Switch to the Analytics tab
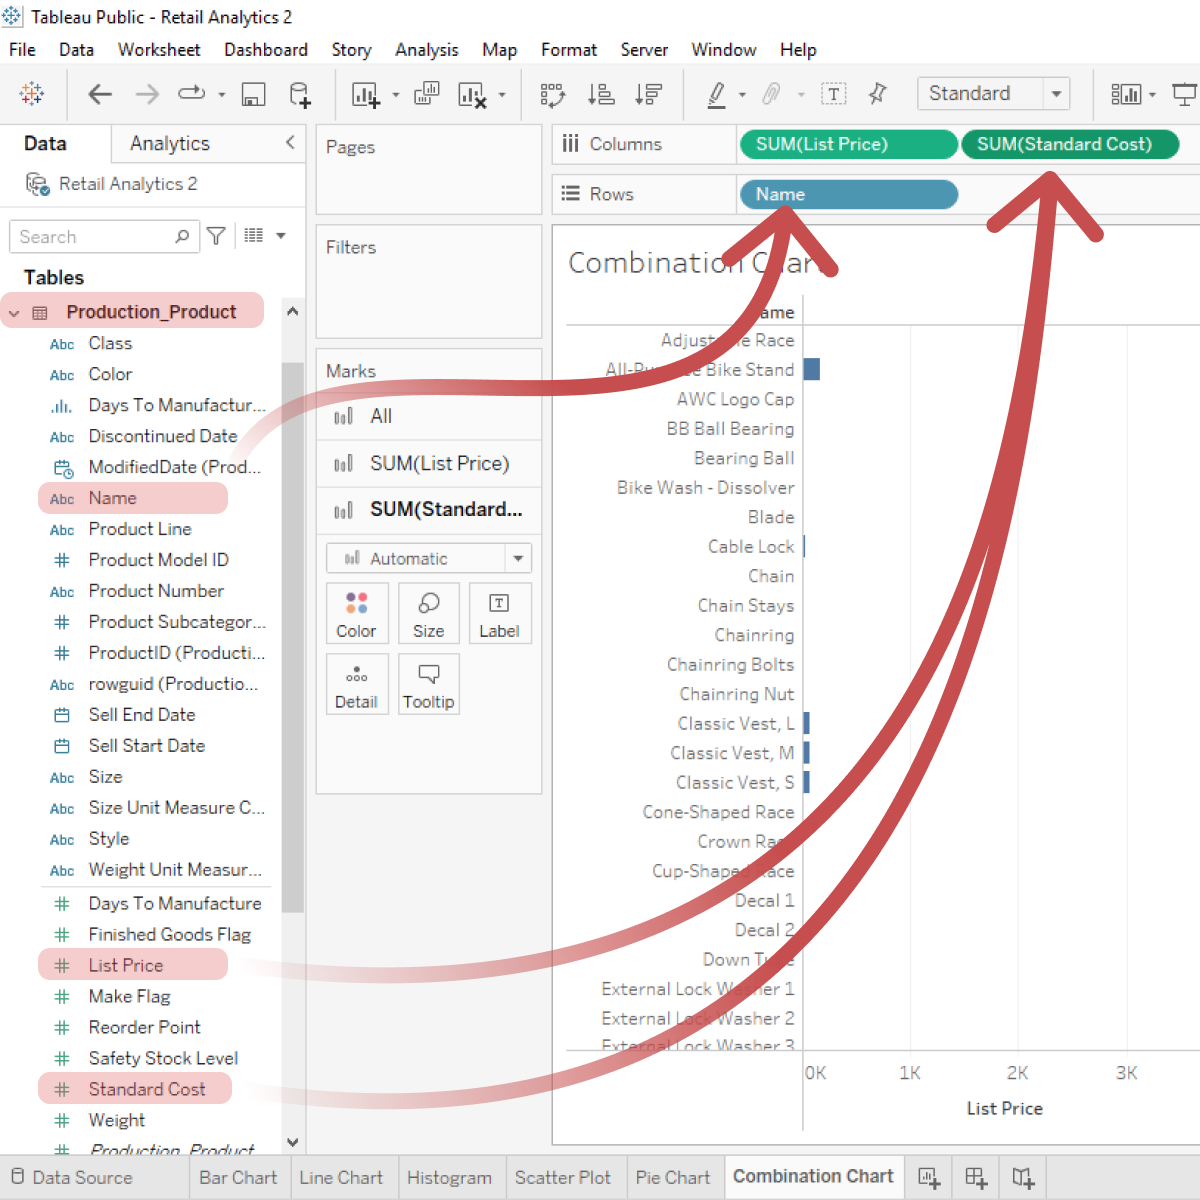Image resolution: width=1200 pixels, height=1200 pixels. [x=168, y=143]
